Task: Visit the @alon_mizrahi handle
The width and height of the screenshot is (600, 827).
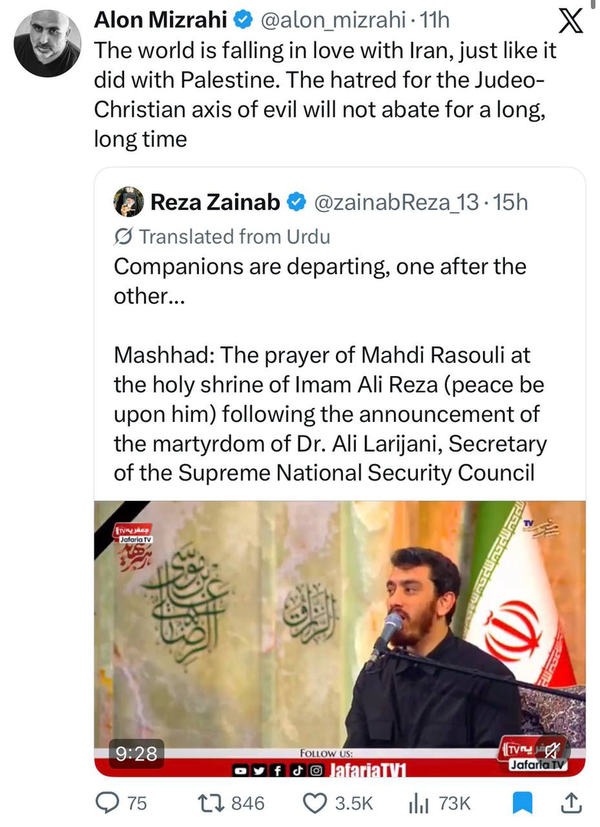Action: pos(327,20)
